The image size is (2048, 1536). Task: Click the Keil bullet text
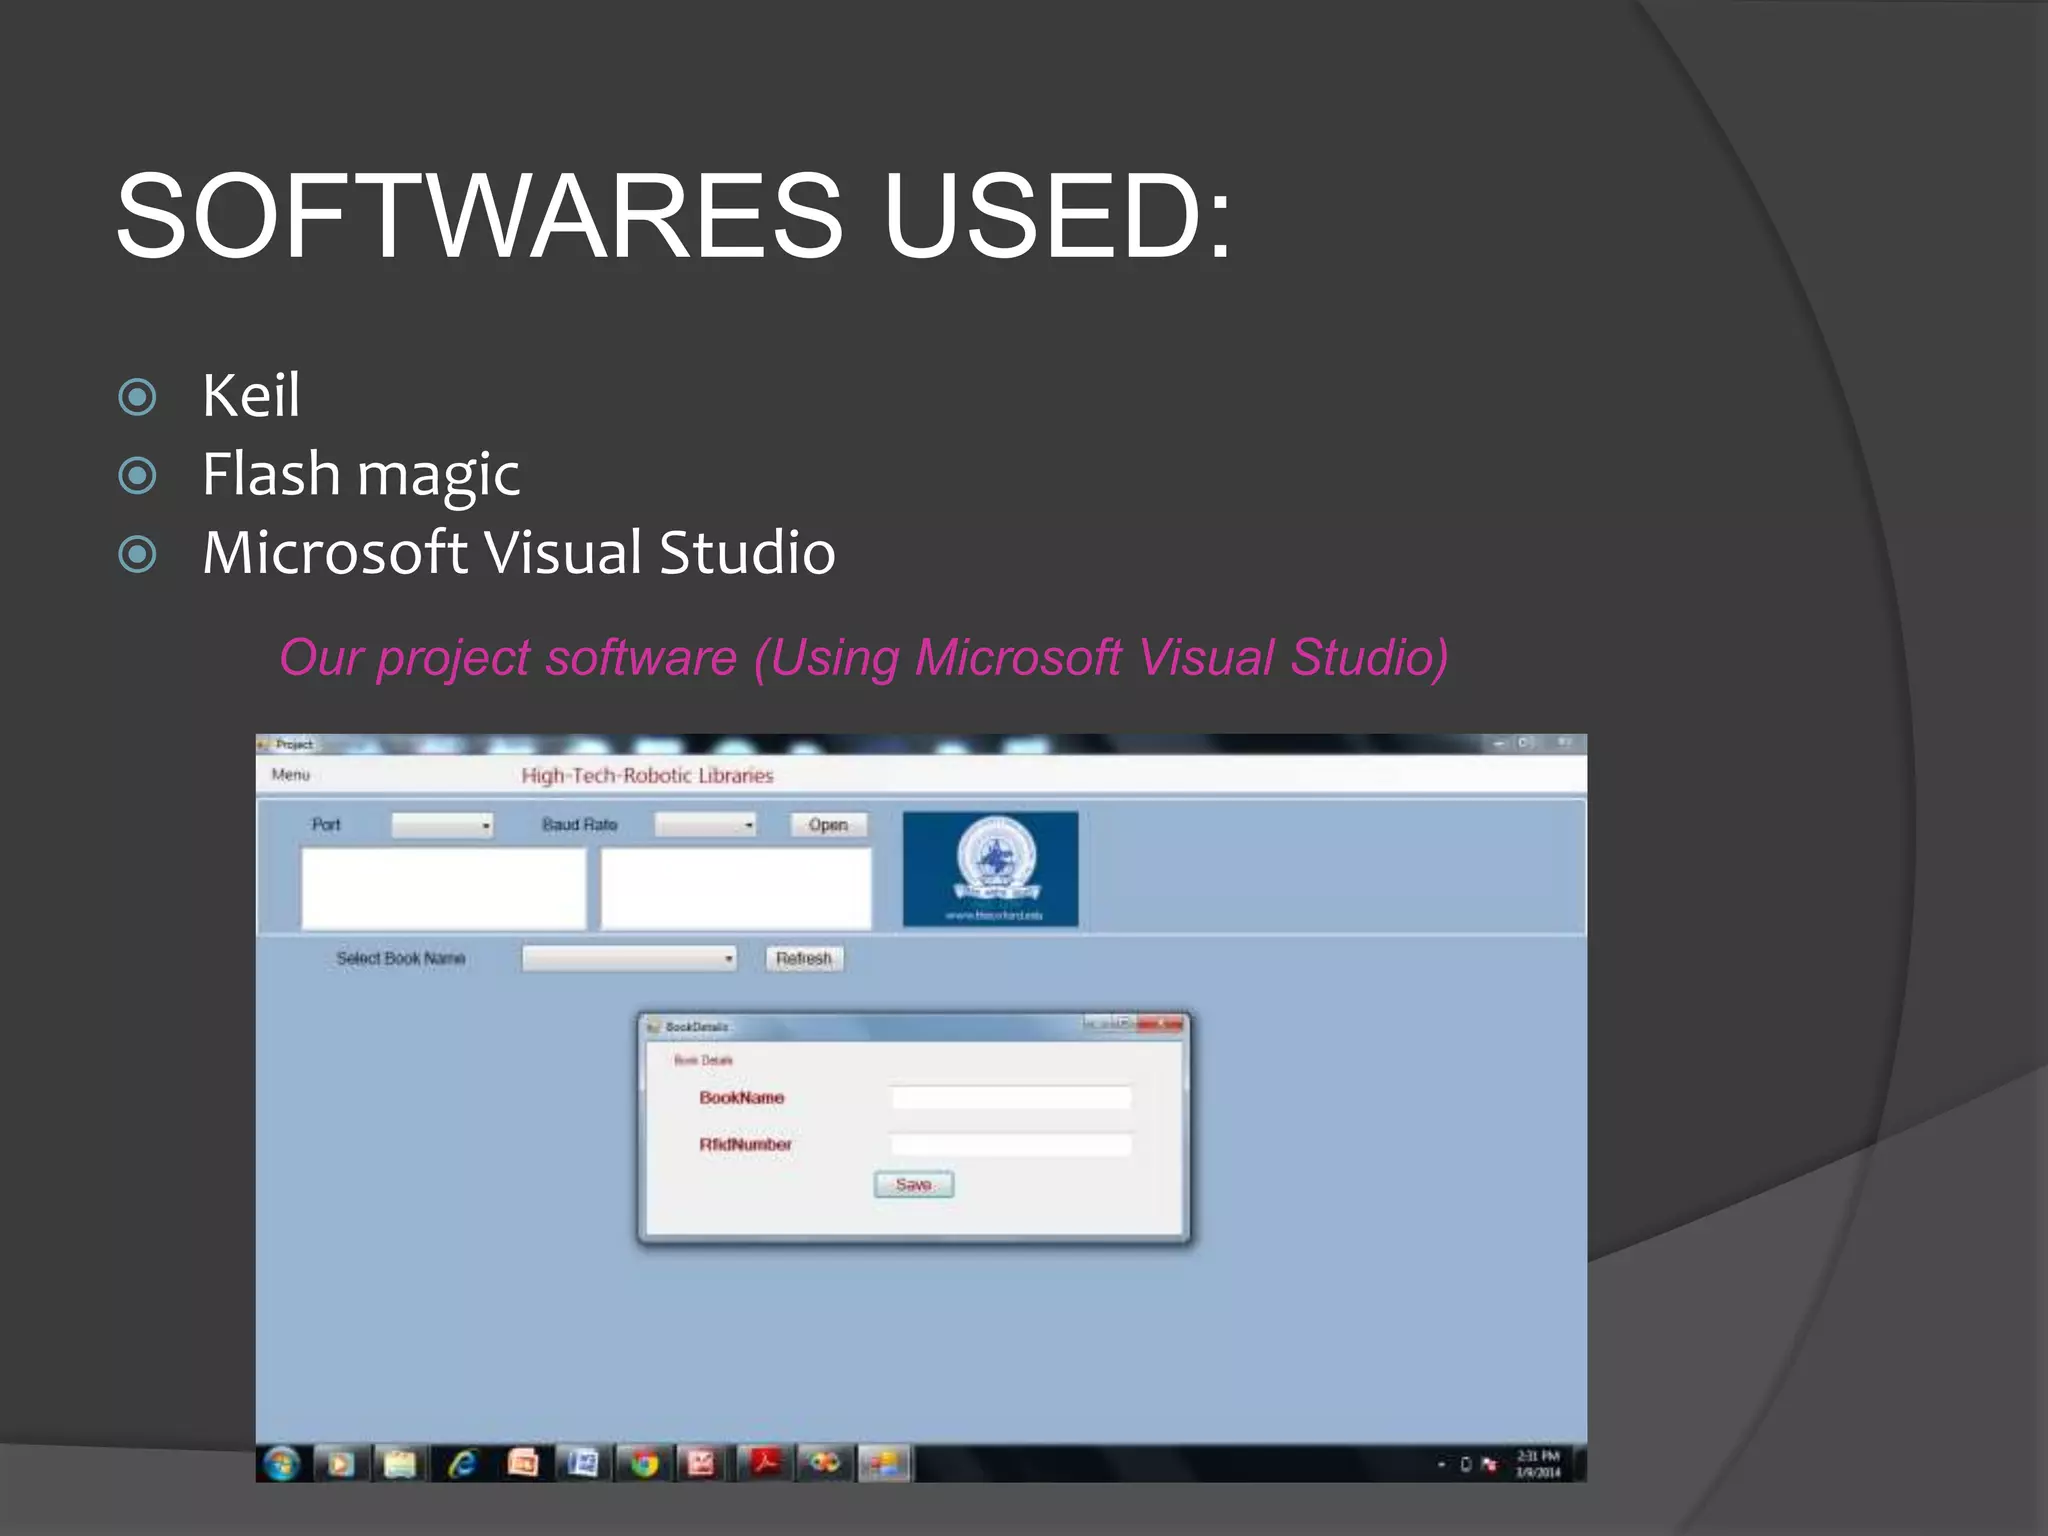(251, 395)
